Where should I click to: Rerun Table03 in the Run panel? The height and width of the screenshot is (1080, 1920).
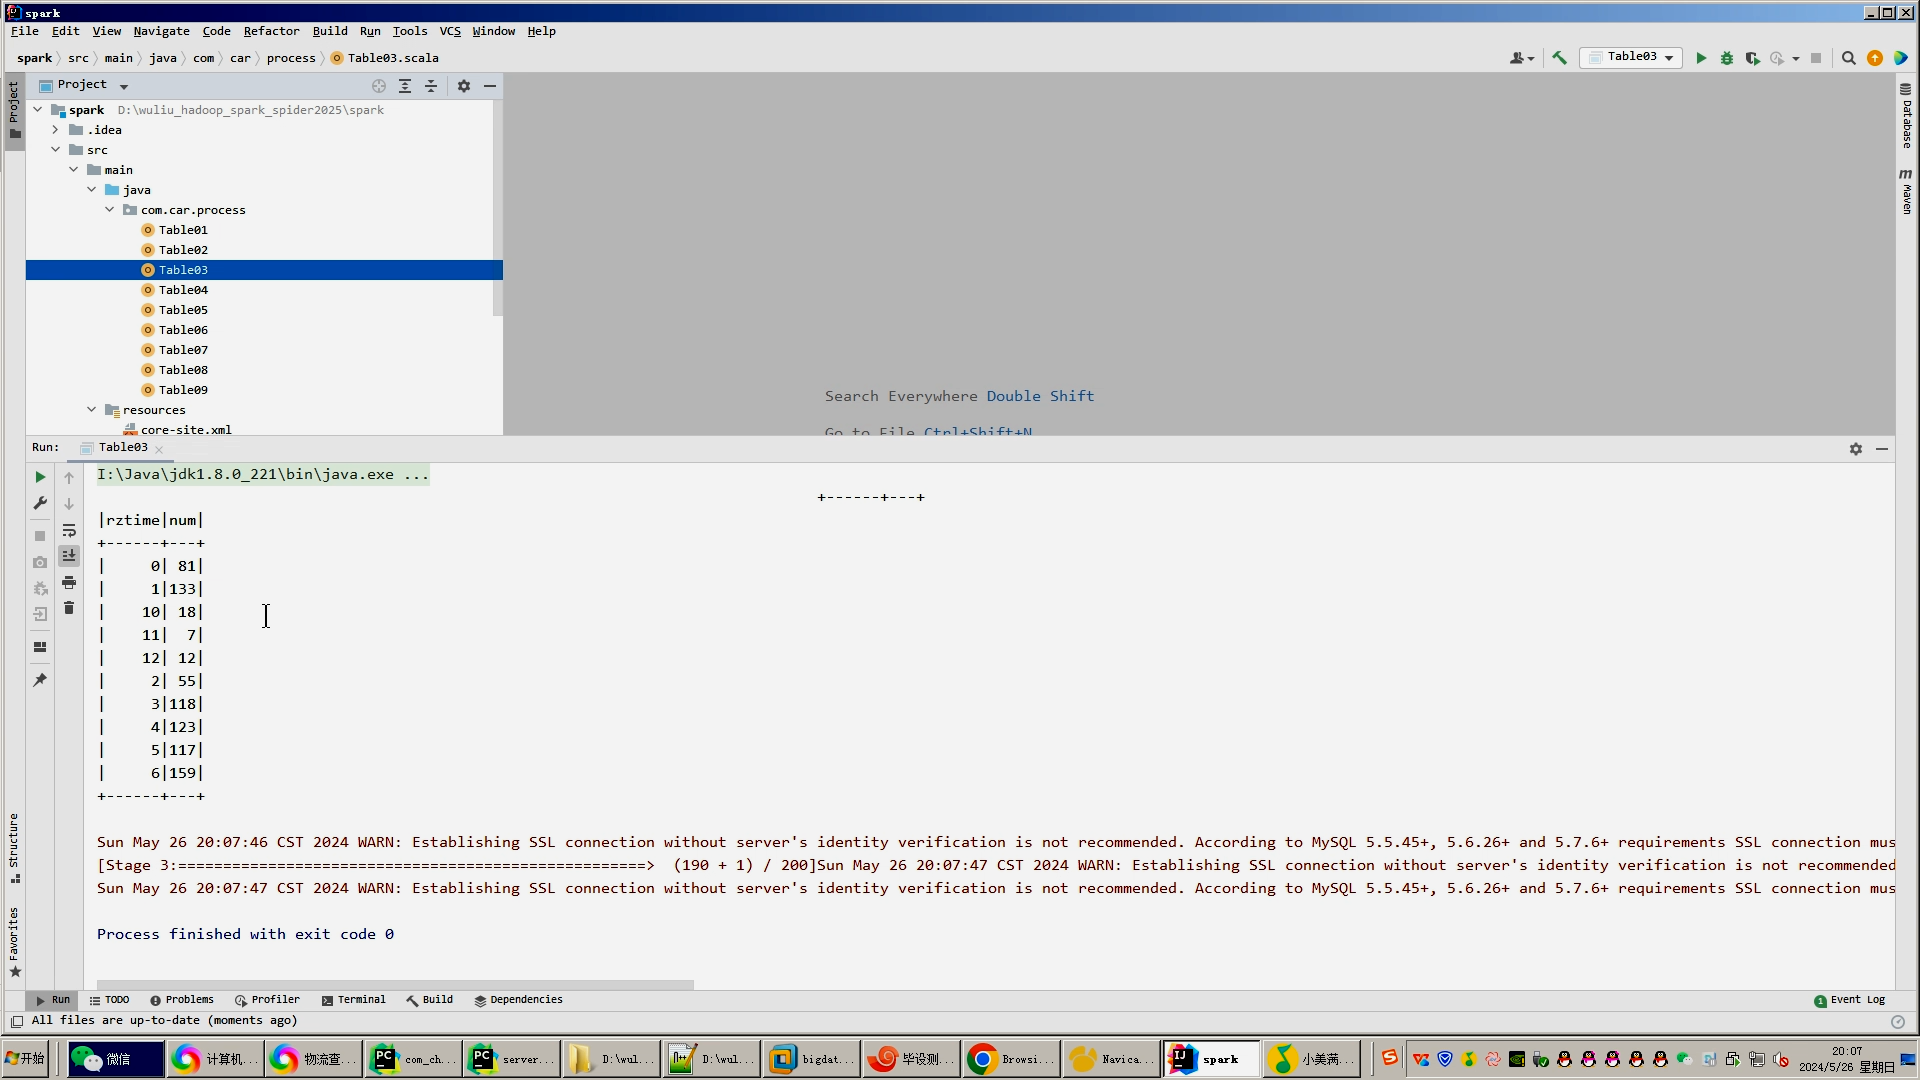click(x=40, y=477)
